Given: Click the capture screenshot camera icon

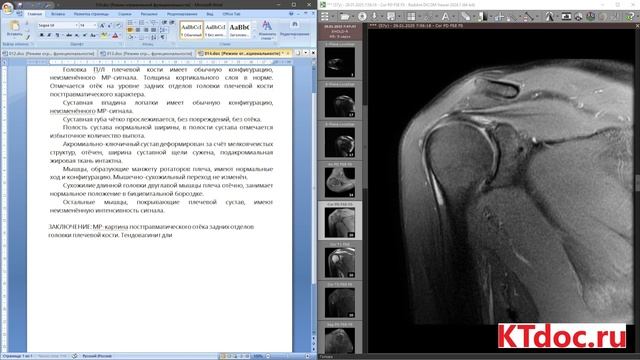Looking at the screenshot, I should (566, 16).
